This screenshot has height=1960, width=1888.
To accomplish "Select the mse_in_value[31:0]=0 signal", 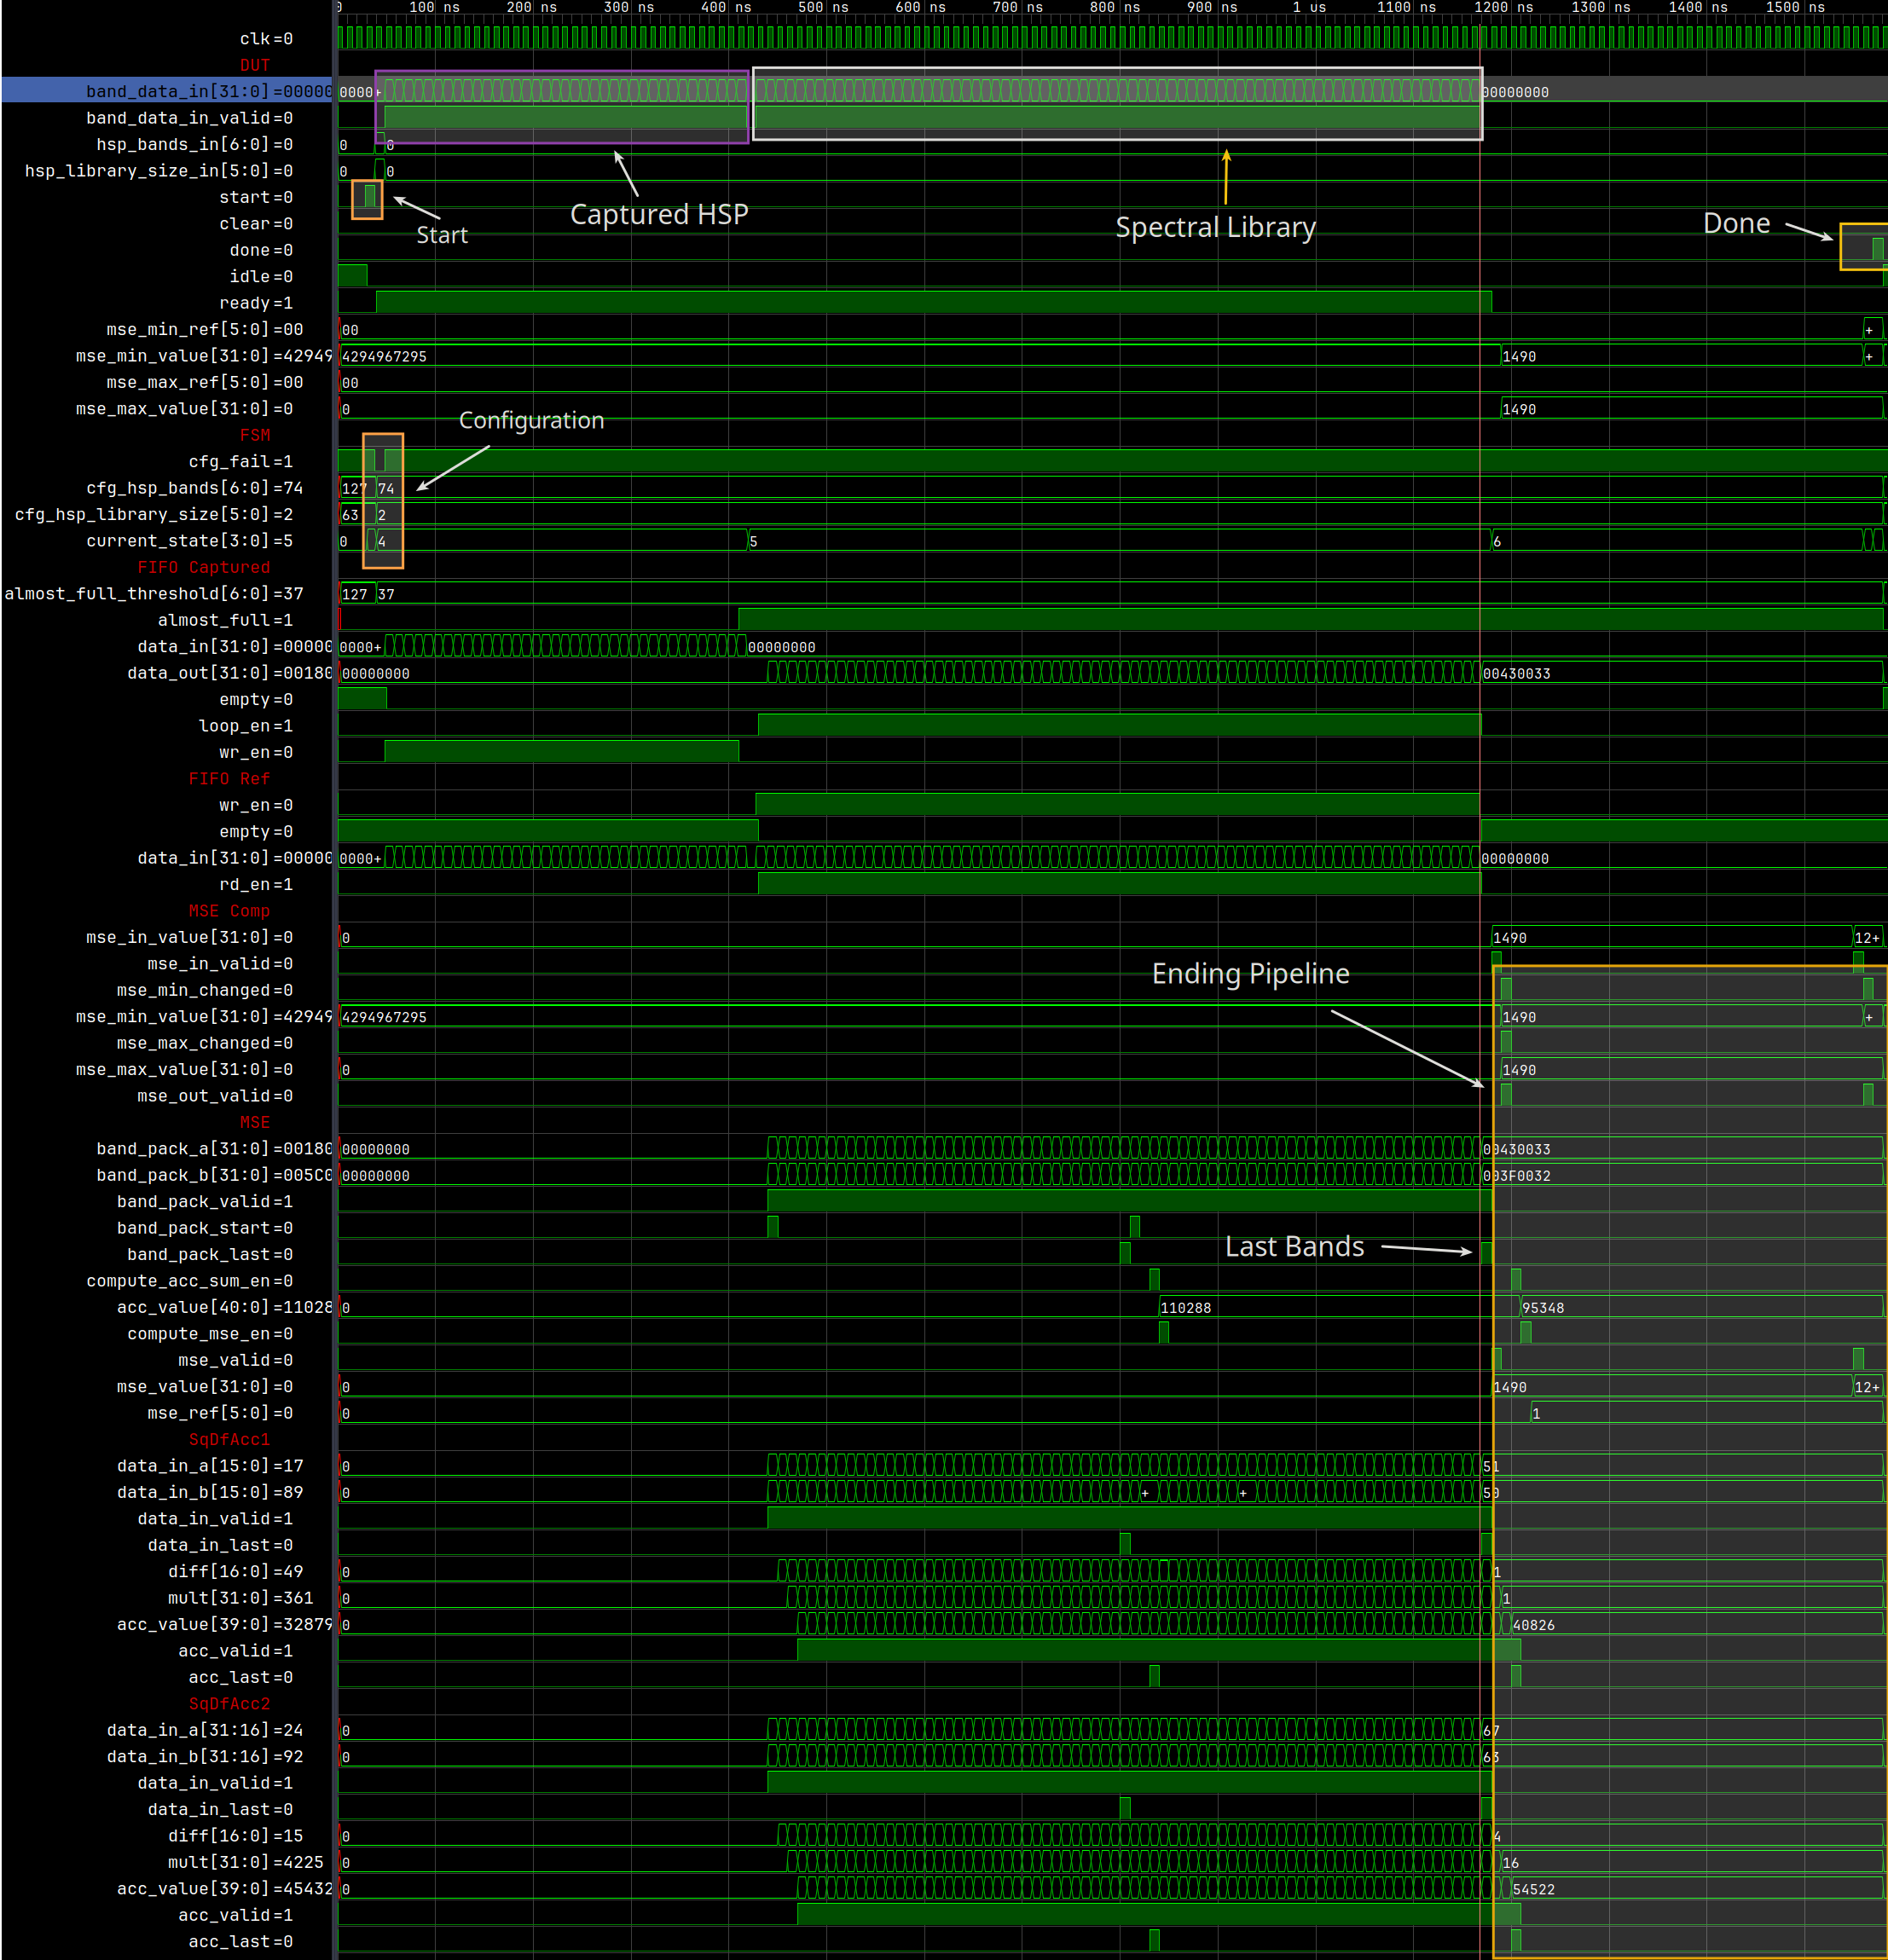I will tap(189, 937).
